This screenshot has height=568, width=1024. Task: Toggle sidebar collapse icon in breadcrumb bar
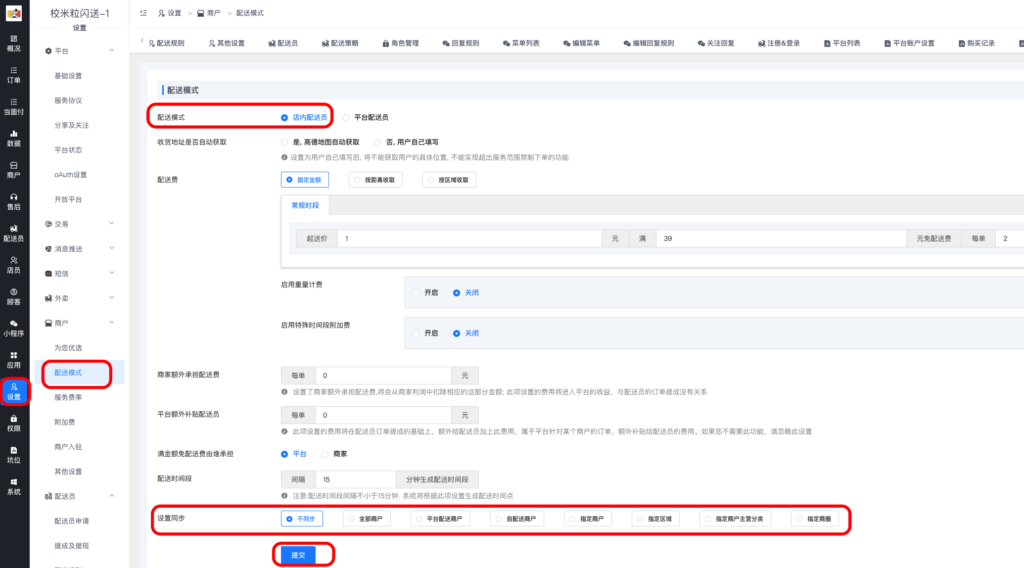click(143, 13)
